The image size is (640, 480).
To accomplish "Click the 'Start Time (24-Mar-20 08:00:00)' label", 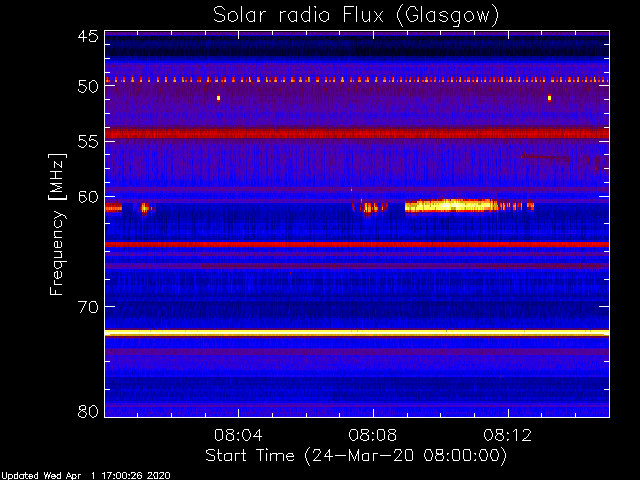I will (x=356, y=456).
